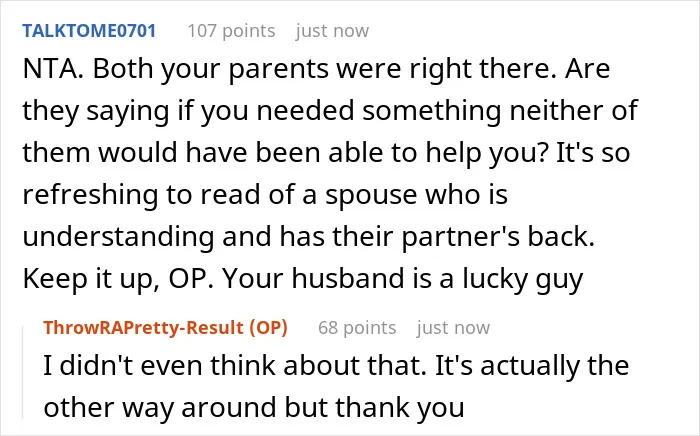Click the "107 points" score label
Viewport: 700px width, 436px height.
tap(231, 31)
